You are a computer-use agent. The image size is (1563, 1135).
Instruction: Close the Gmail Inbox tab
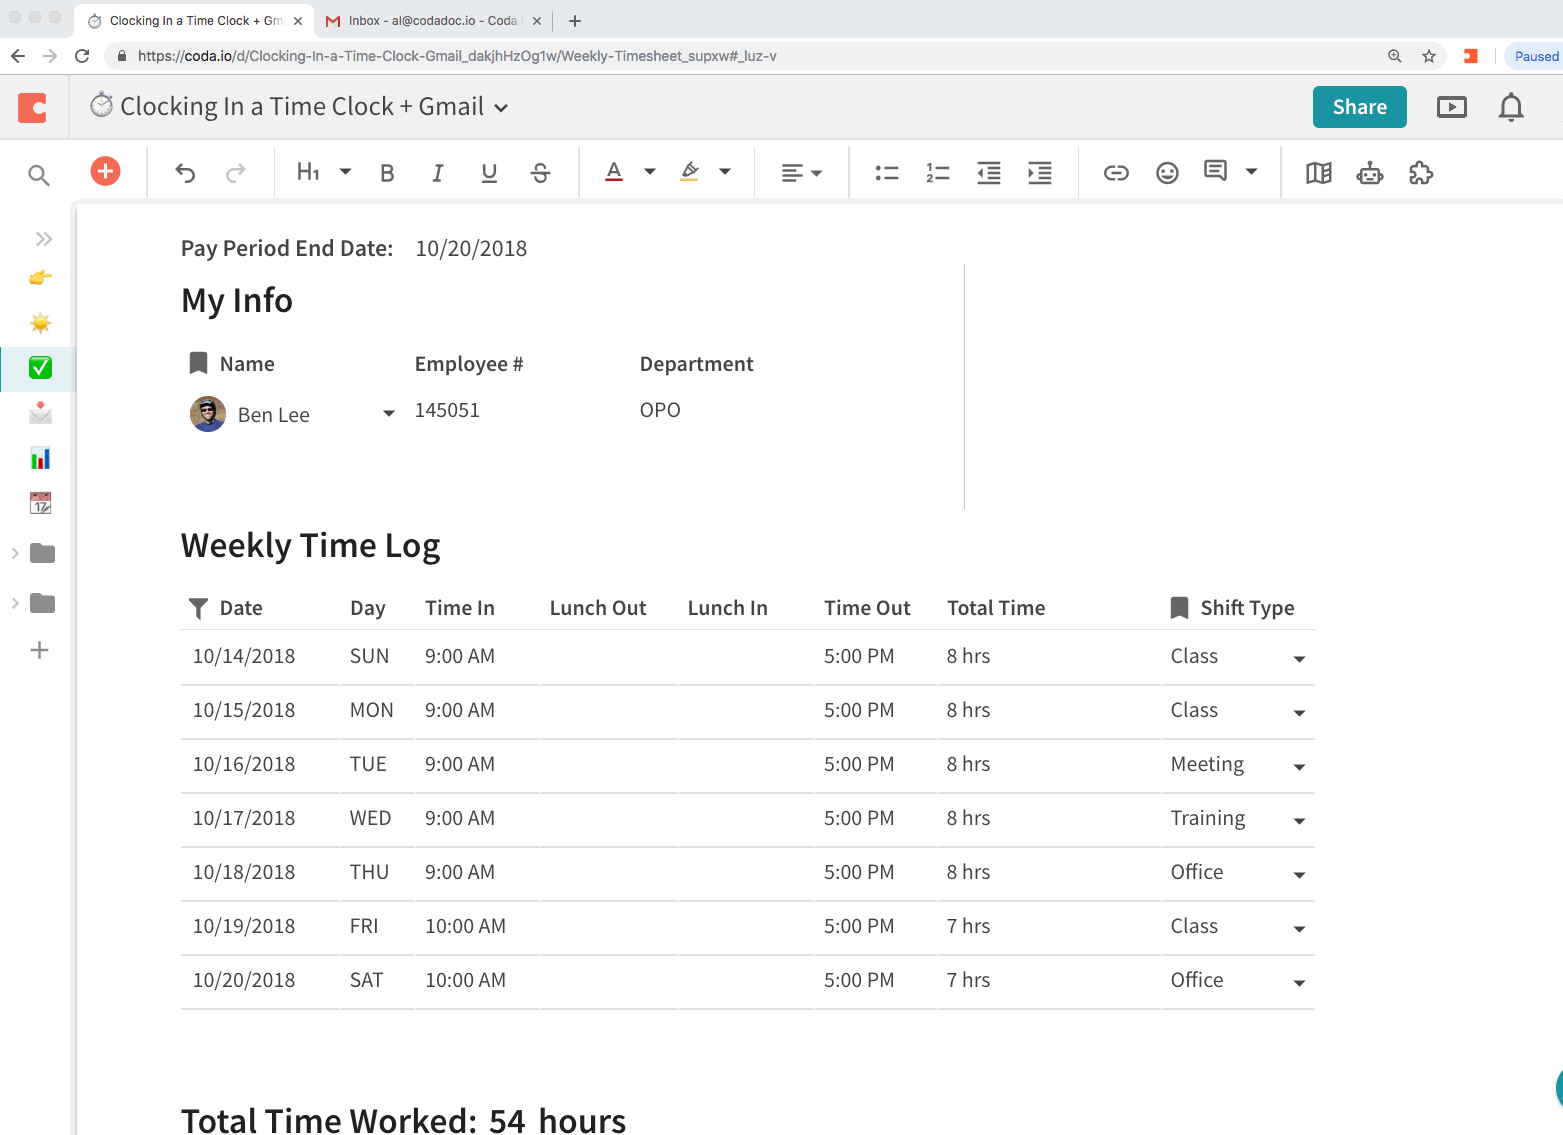pos(537,21)
